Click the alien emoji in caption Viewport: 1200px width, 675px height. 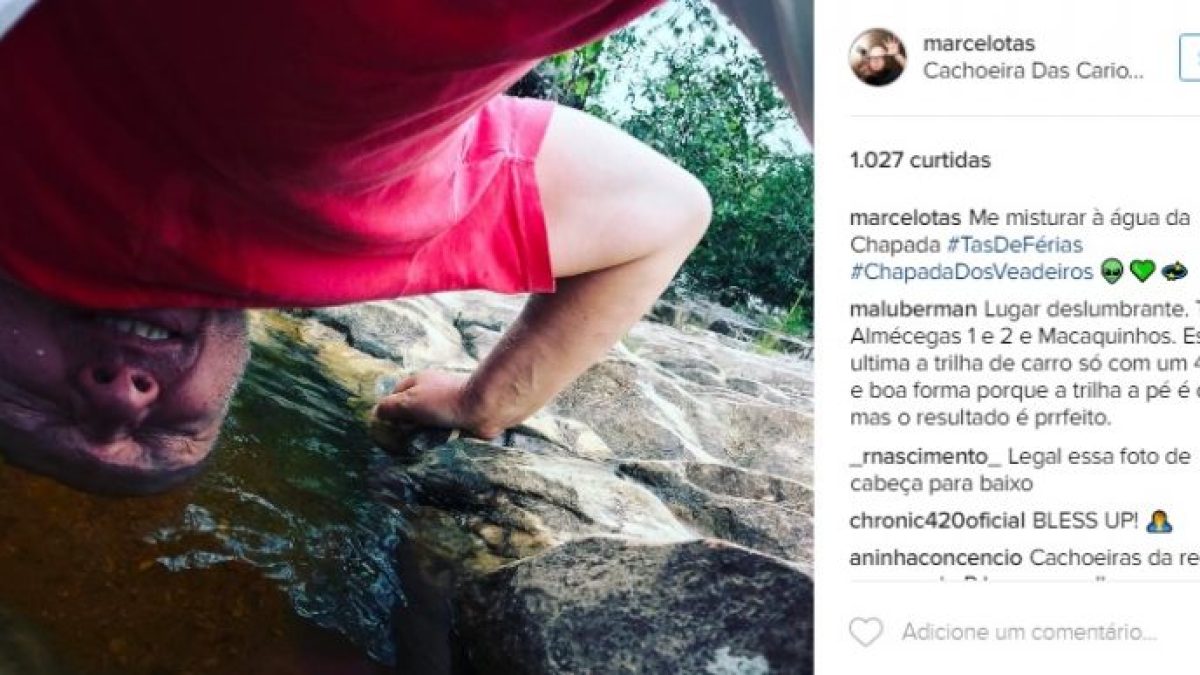point(1112,271)
